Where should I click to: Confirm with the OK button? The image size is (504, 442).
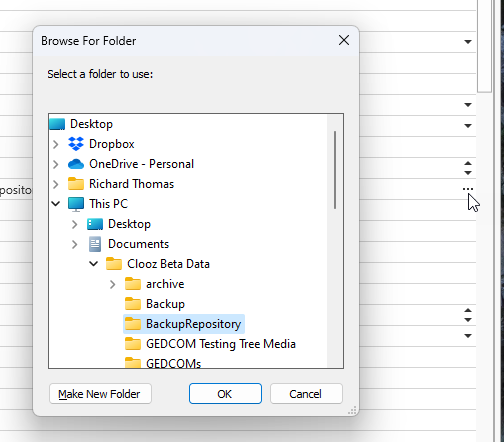coord(225,394)
